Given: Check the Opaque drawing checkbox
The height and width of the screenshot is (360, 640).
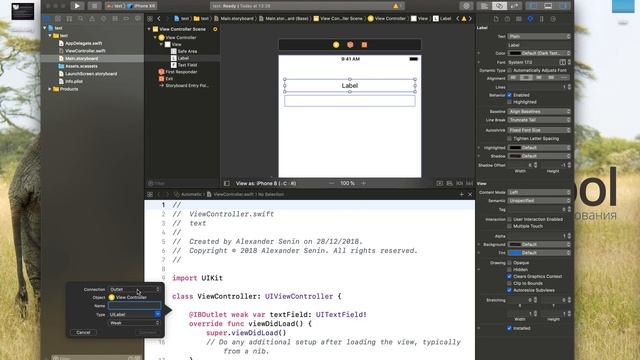Looking at the screenshot, I should (509, 263).
